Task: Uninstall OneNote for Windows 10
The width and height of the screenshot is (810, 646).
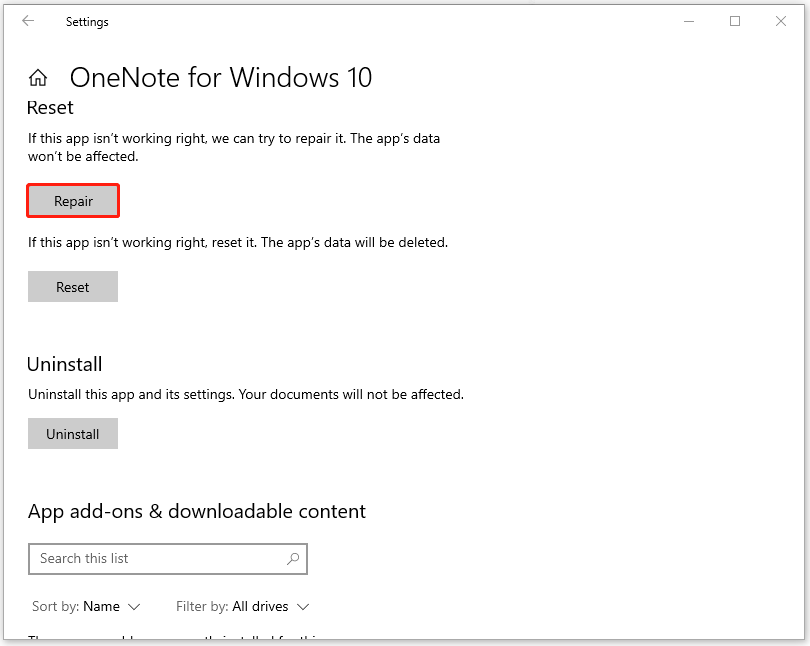Action: click(x=73, y=434)
